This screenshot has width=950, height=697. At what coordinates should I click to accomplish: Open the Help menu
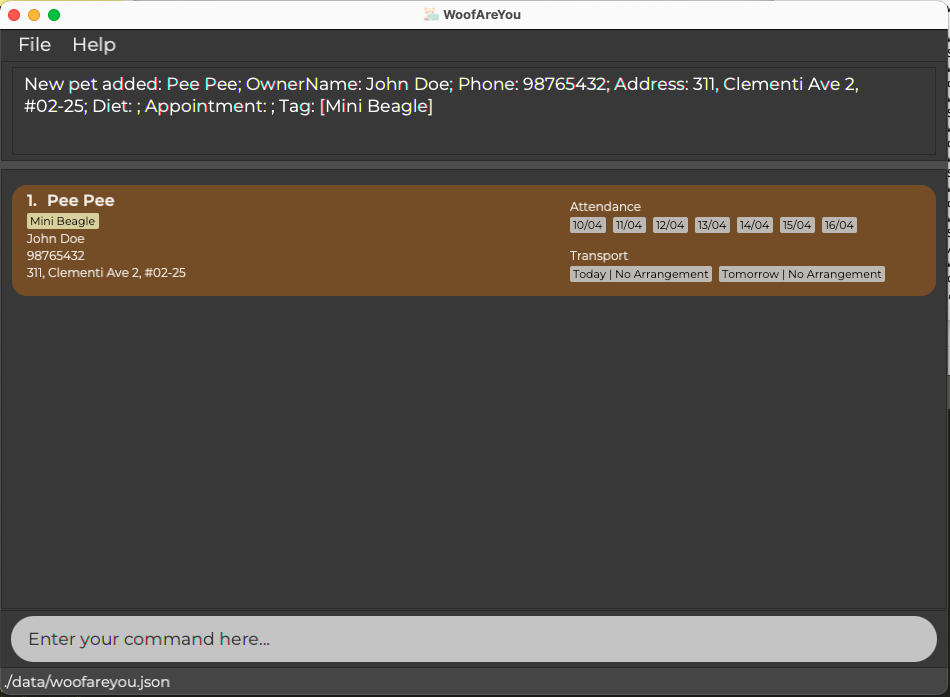[94, 45]
